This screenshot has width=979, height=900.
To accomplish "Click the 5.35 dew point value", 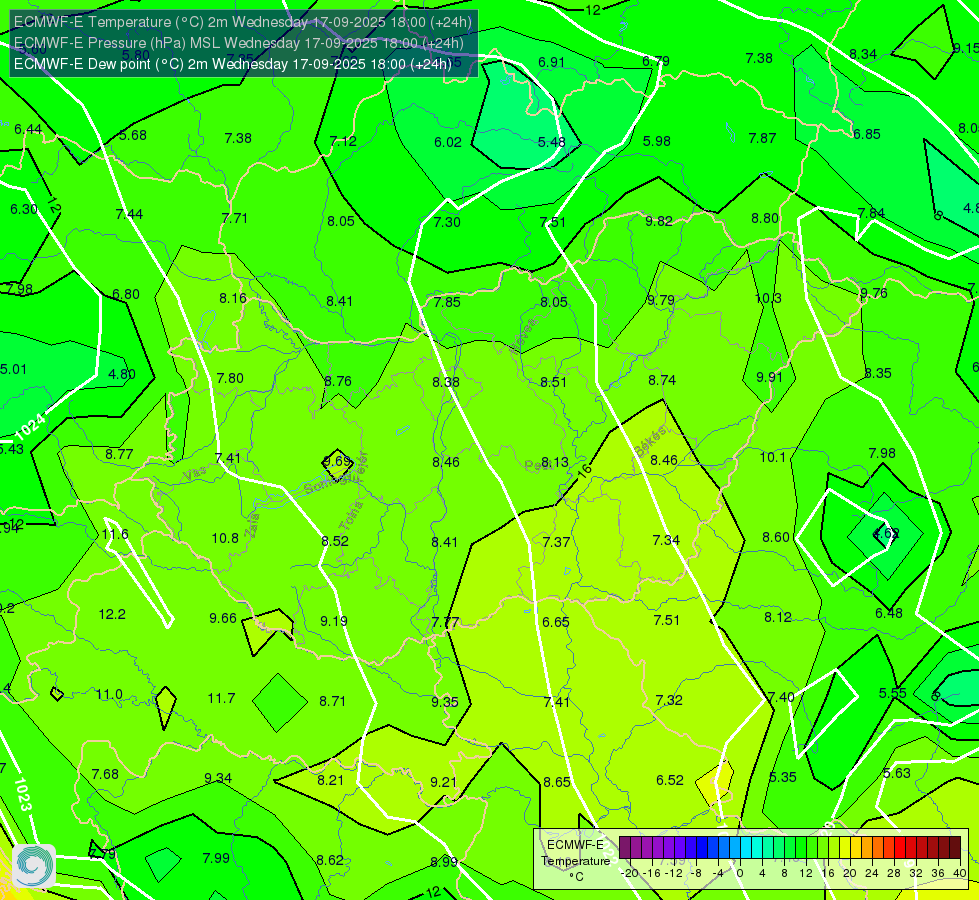I will click(x=783, y=777).
